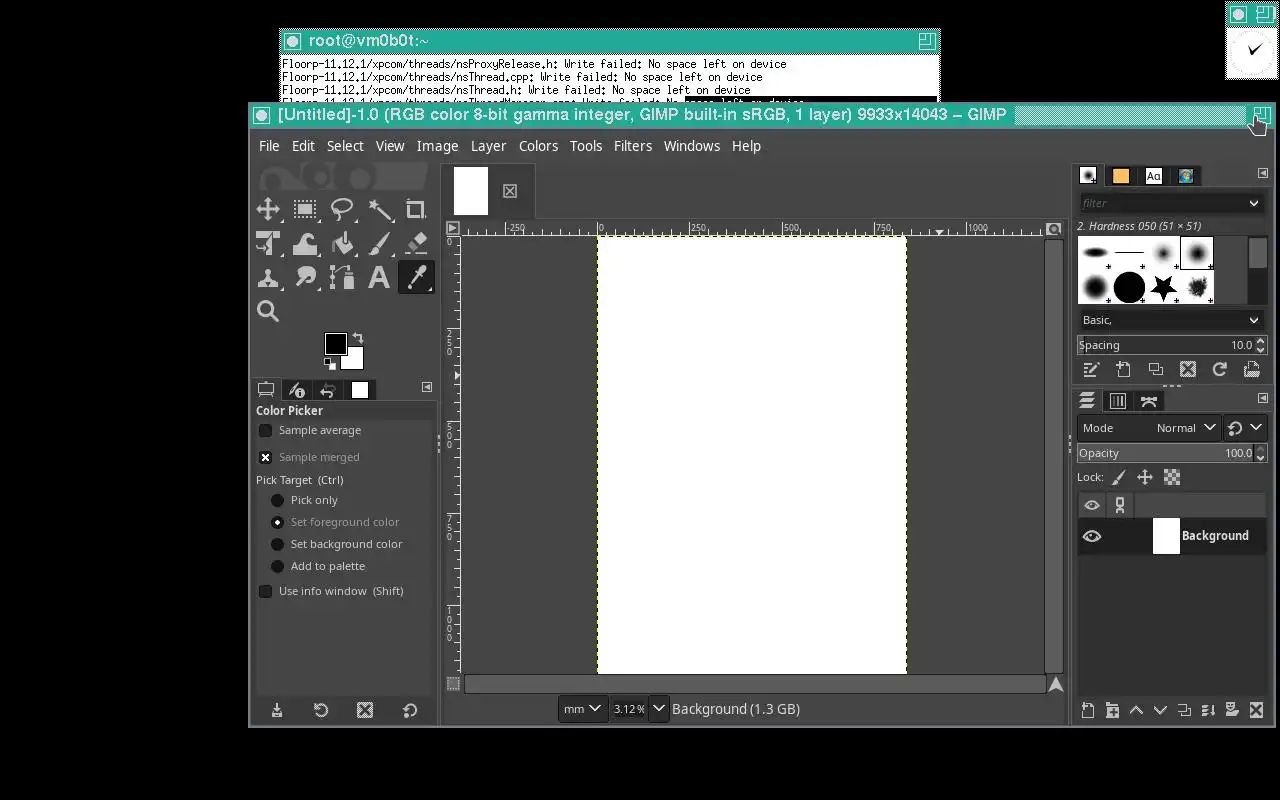Open the brushes dock tab configuration menu
The width and height of the screenshot is (1280, 800).
tap(1262, 173)
